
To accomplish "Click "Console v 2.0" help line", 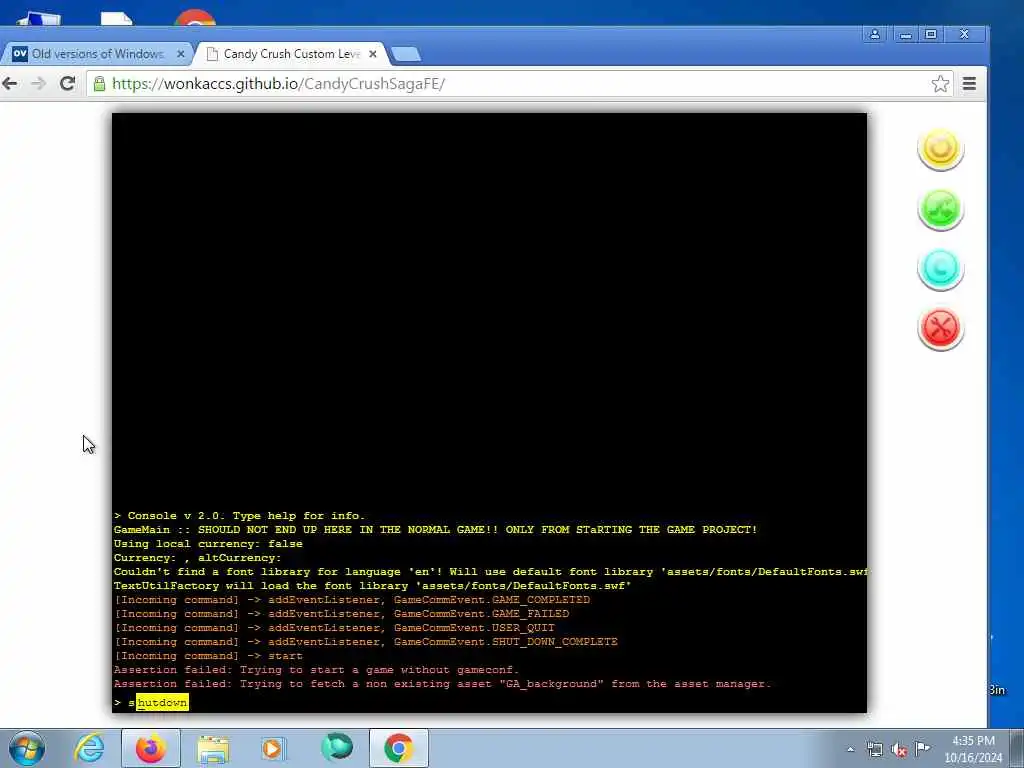I will (x=240, y=516).
